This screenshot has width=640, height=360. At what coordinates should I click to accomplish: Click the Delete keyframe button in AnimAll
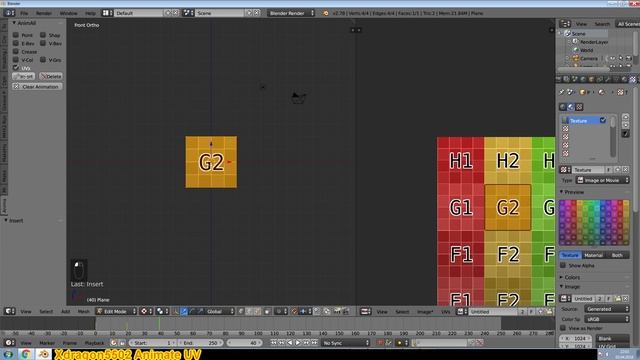pos(51,76)
